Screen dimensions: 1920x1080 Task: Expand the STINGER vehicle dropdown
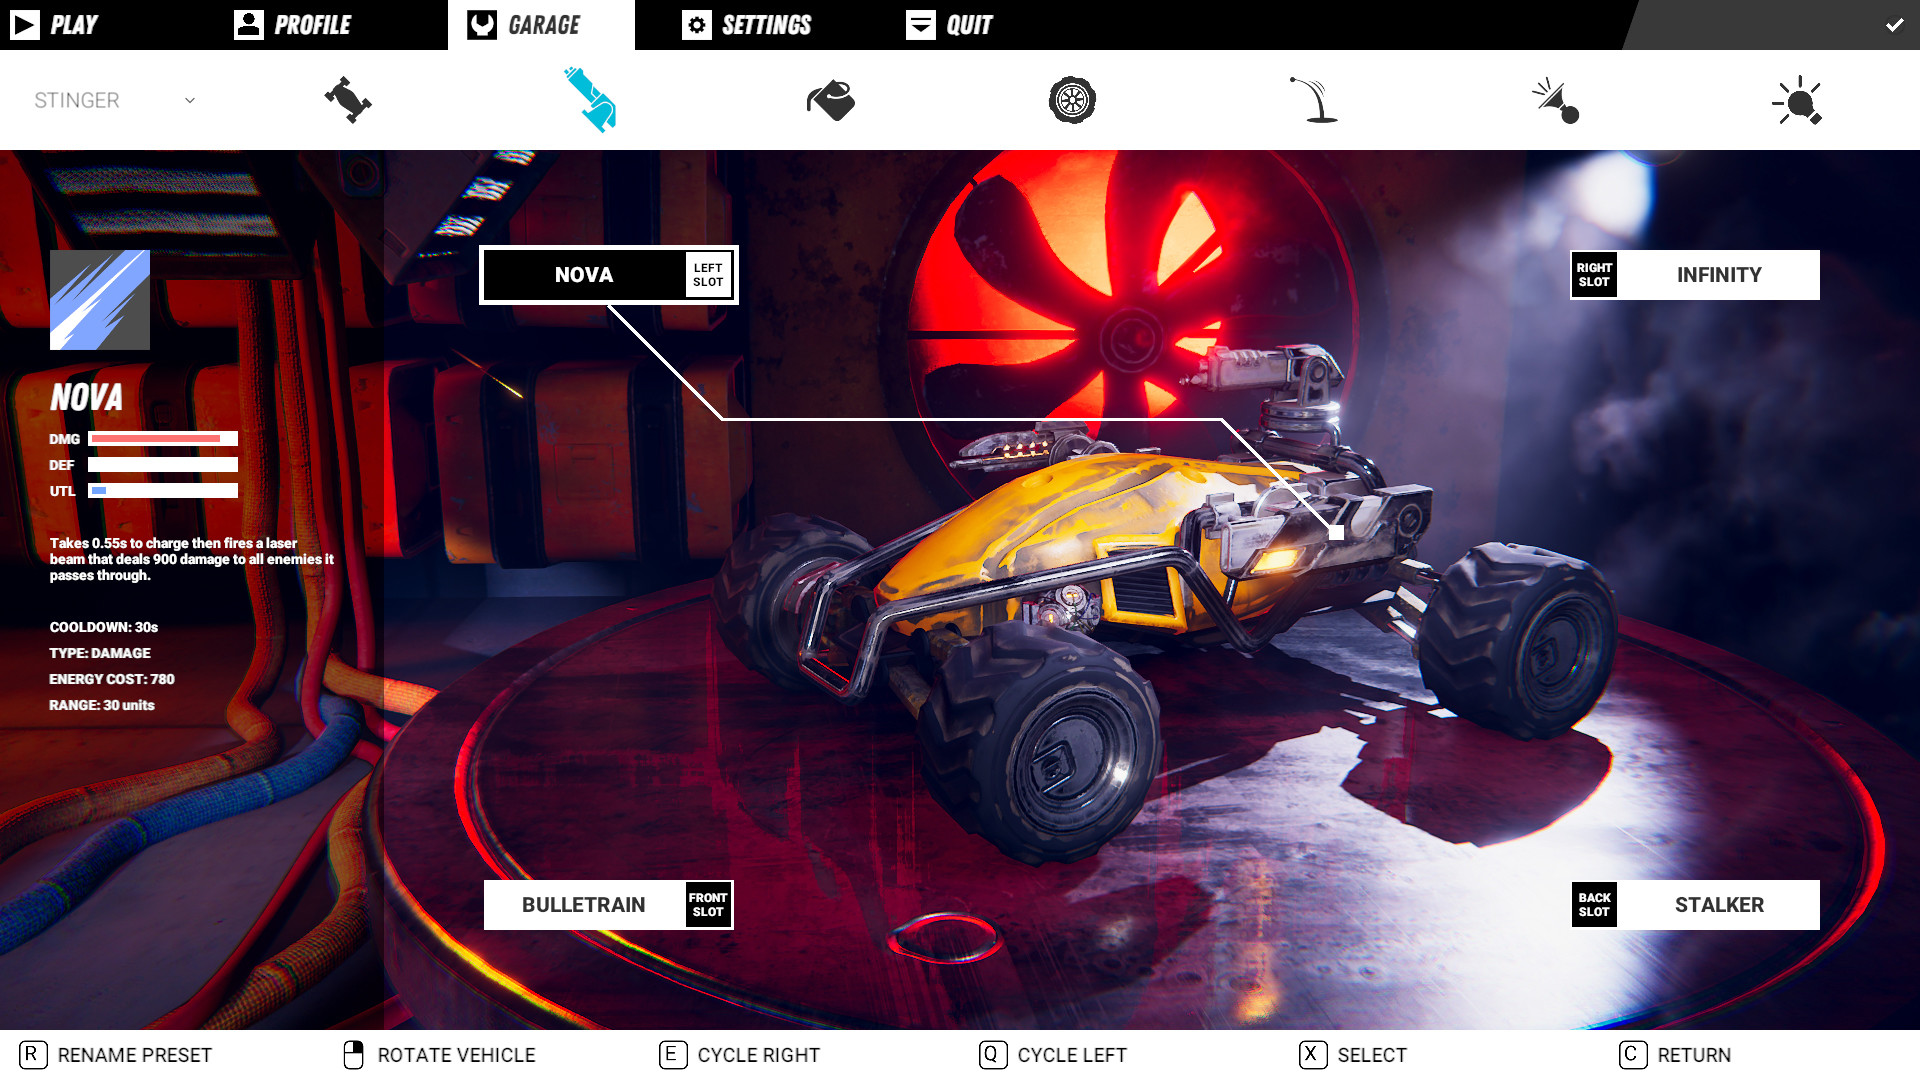pos(189,100)
